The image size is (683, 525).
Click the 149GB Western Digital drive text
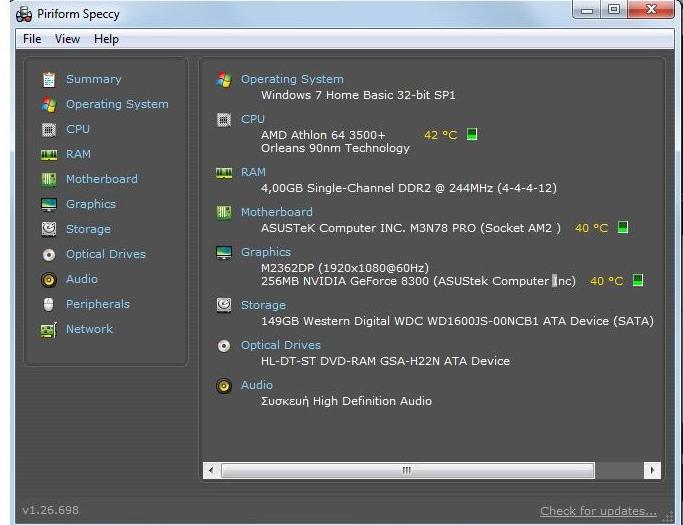tap(457, 321)
